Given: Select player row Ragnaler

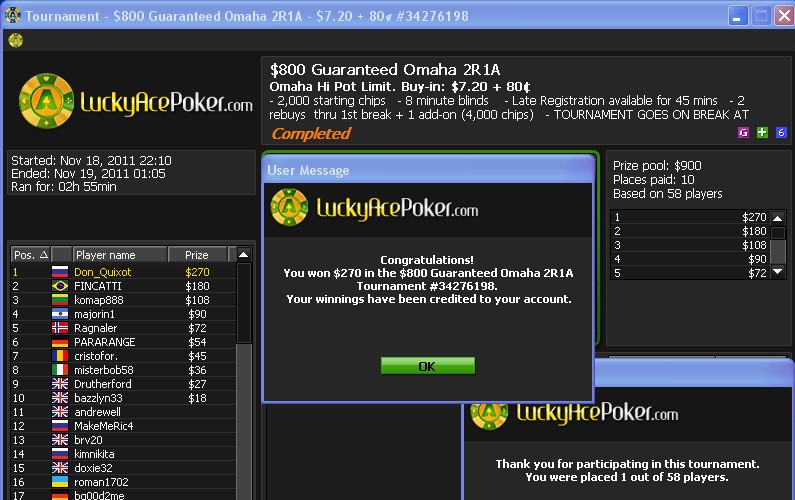Looking at the screenshot, I should pos(123,328).
